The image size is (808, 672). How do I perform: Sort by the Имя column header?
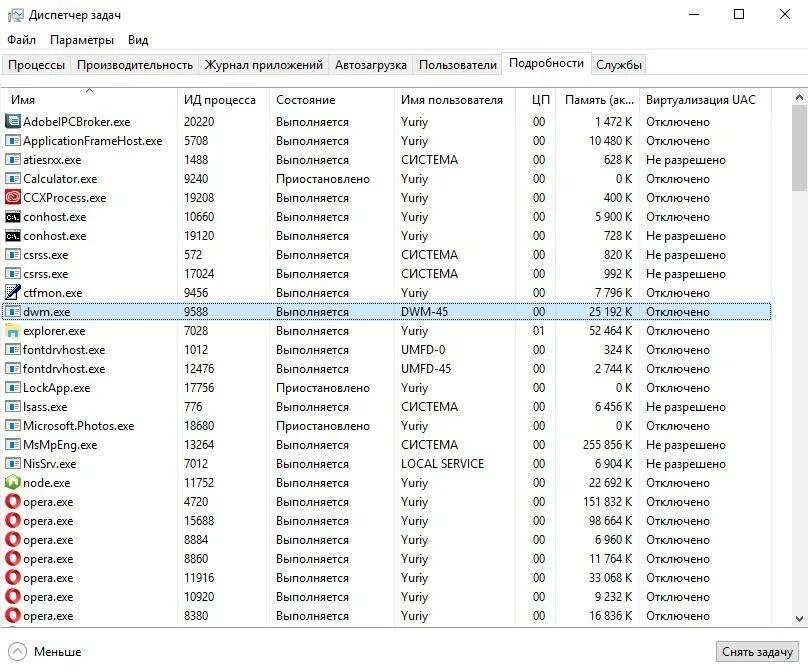pos(89,99)
